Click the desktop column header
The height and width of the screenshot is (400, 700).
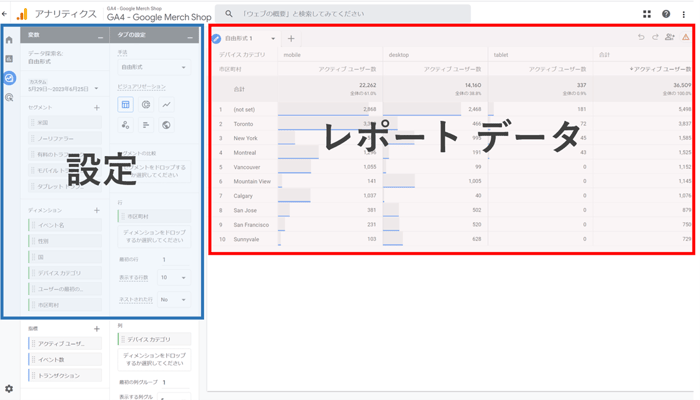pyautogui.click(x=398, y=55)
